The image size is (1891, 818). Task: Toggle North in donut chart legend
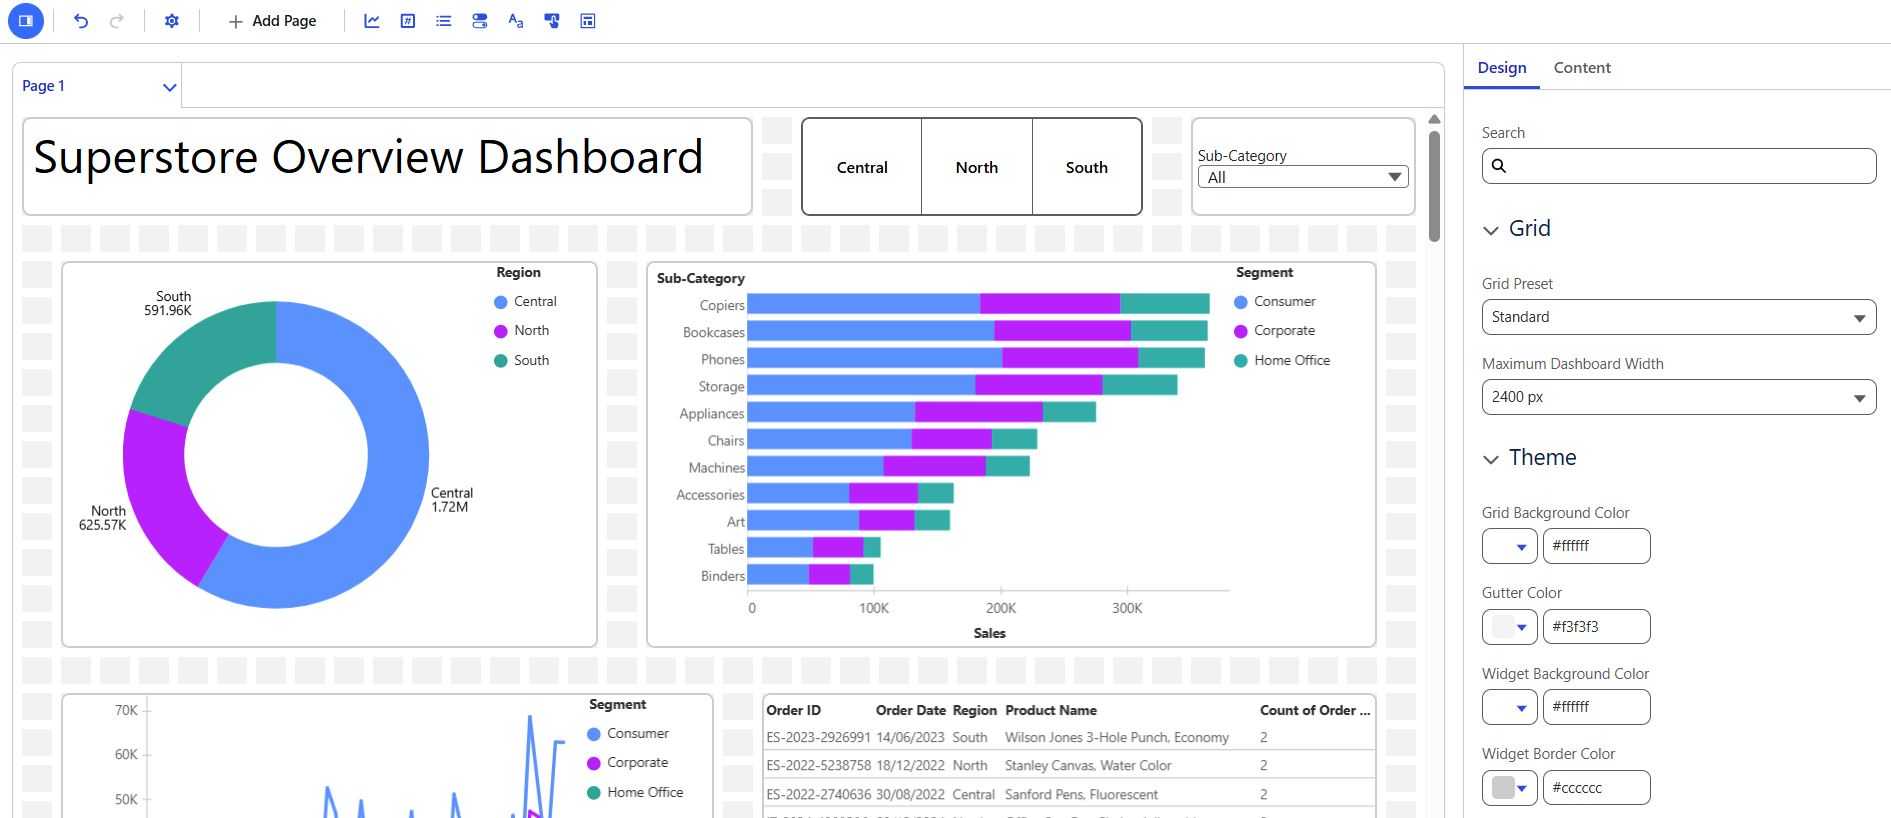coord(521,331)
